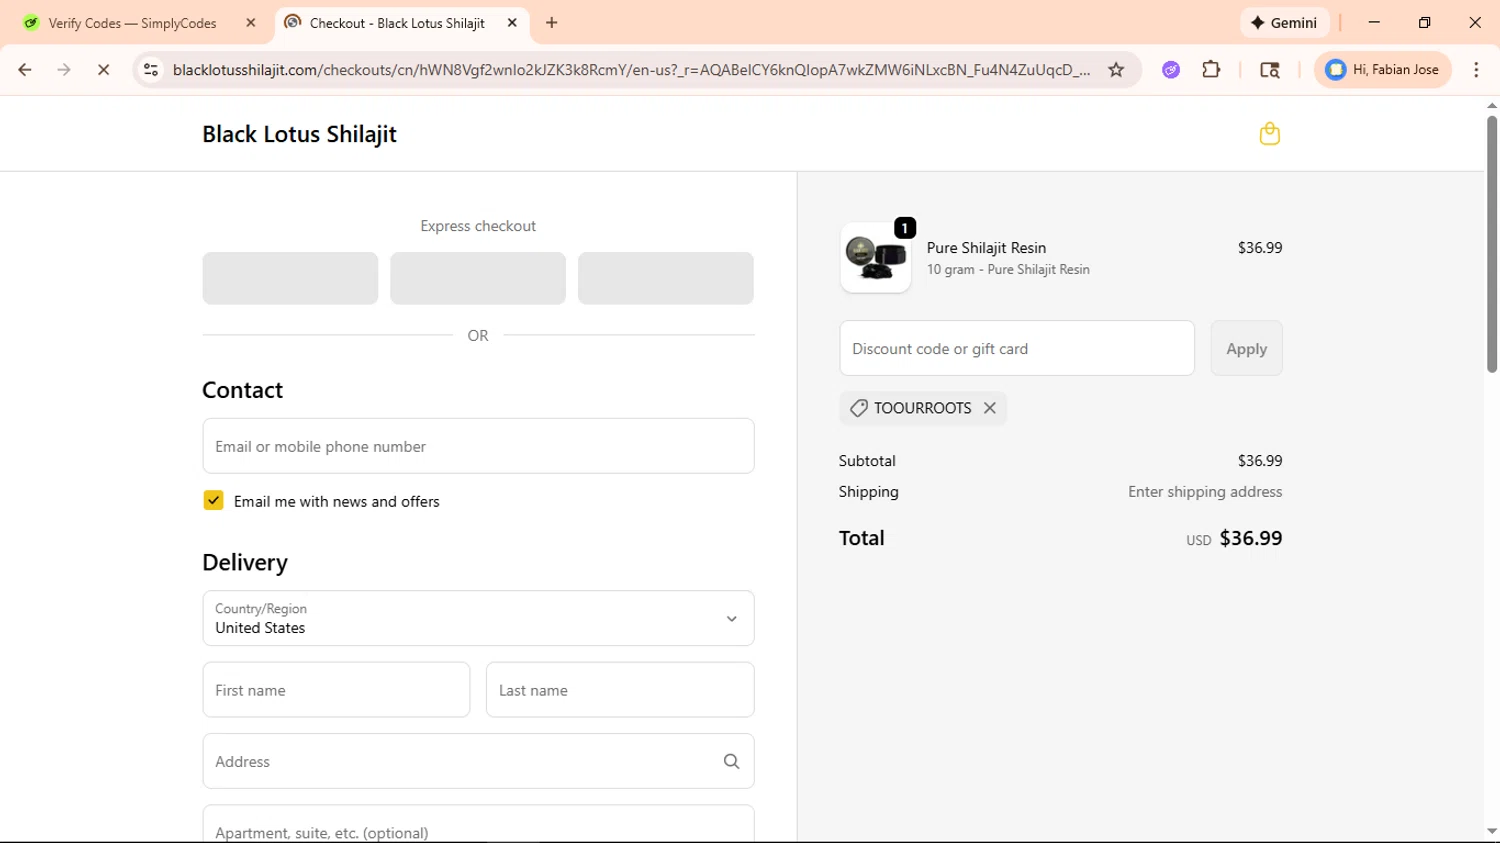Close the Checkout Black Lotus Shilajit tab

[512, 23]
